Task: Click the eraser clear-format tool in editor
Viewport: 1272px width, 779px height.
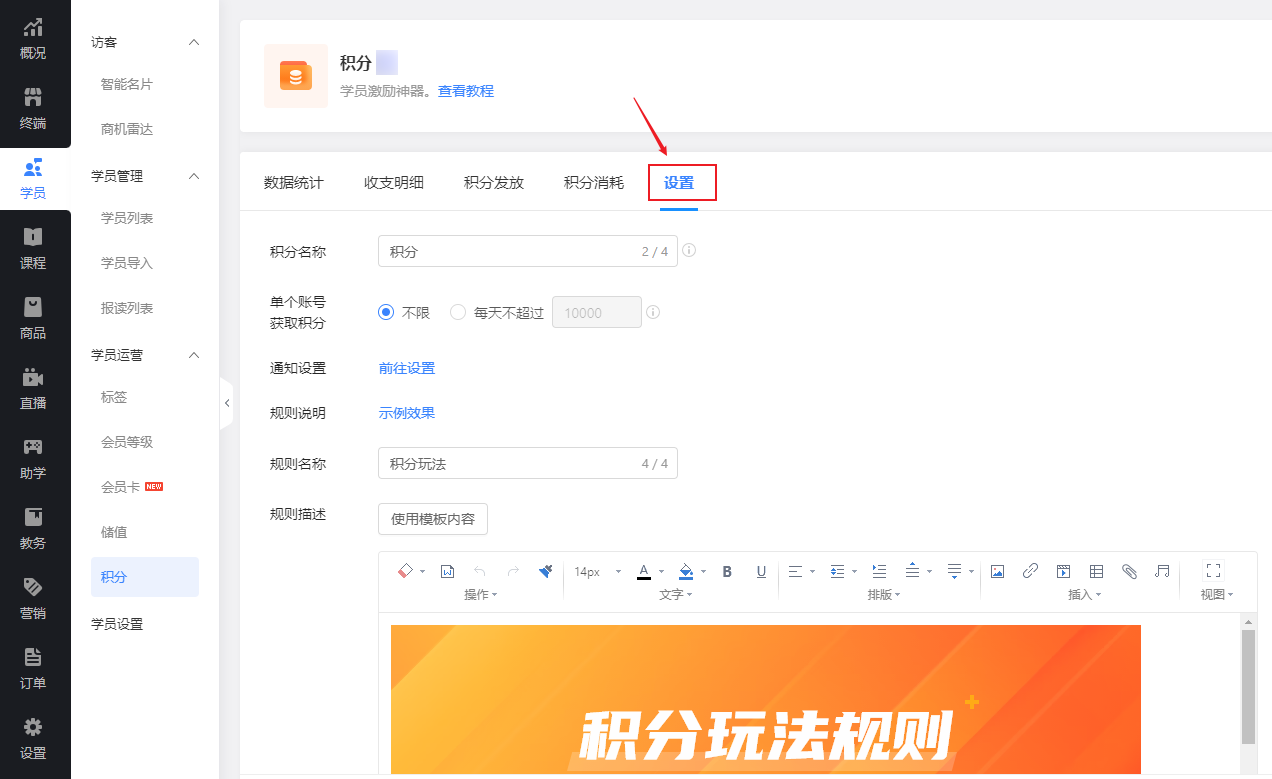Action: pyautogui.click(x=405, y=571)
